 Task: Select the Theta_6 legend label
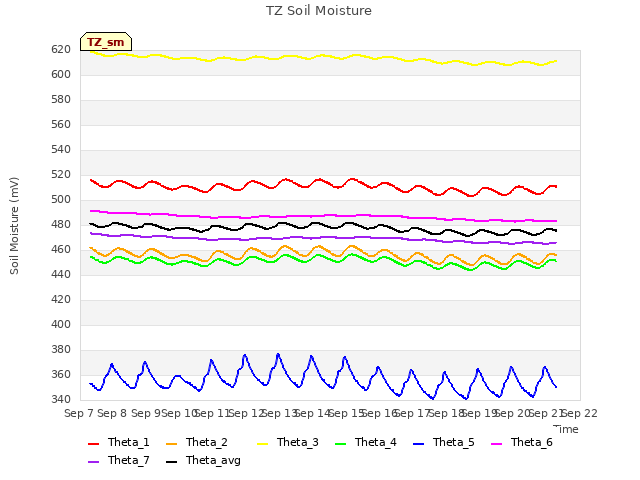(531, 442)
